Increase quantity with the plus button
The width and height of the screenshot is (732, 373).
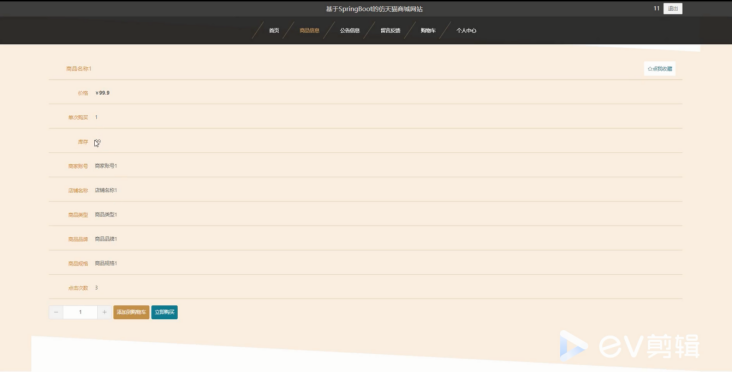click(104, 312)
